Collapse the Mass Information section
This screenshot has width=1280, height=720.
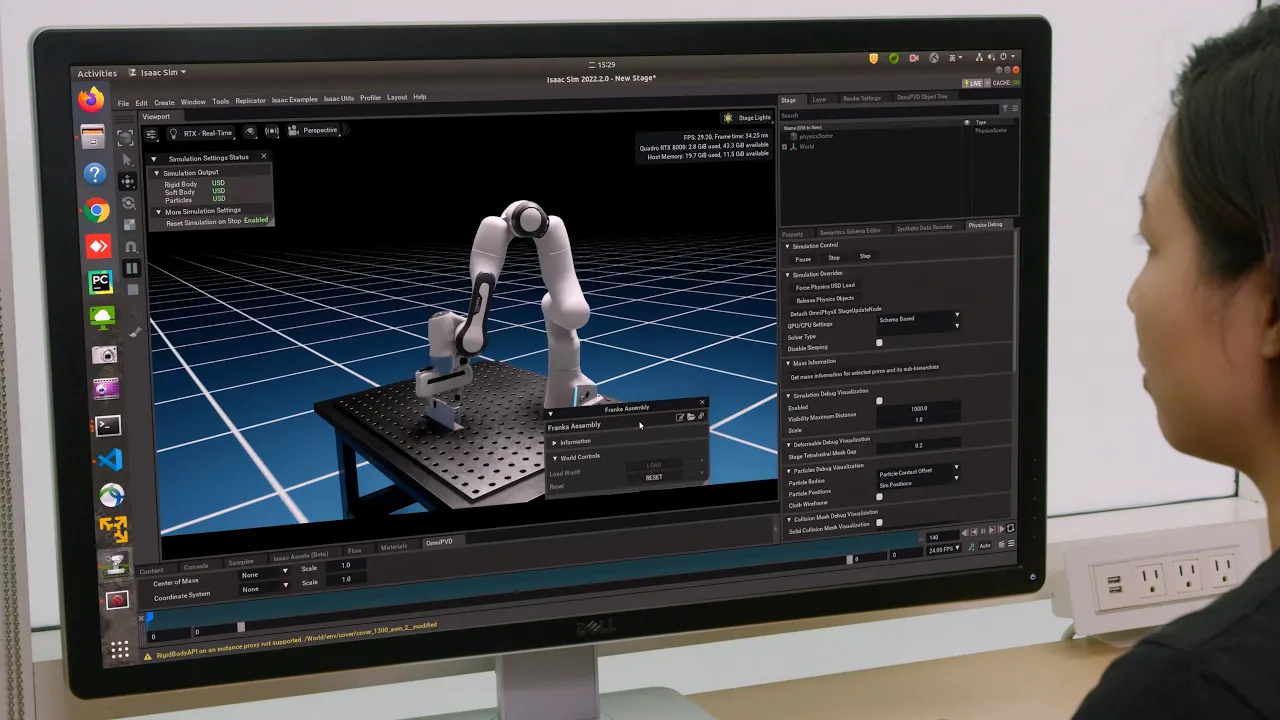pos(787,363)
